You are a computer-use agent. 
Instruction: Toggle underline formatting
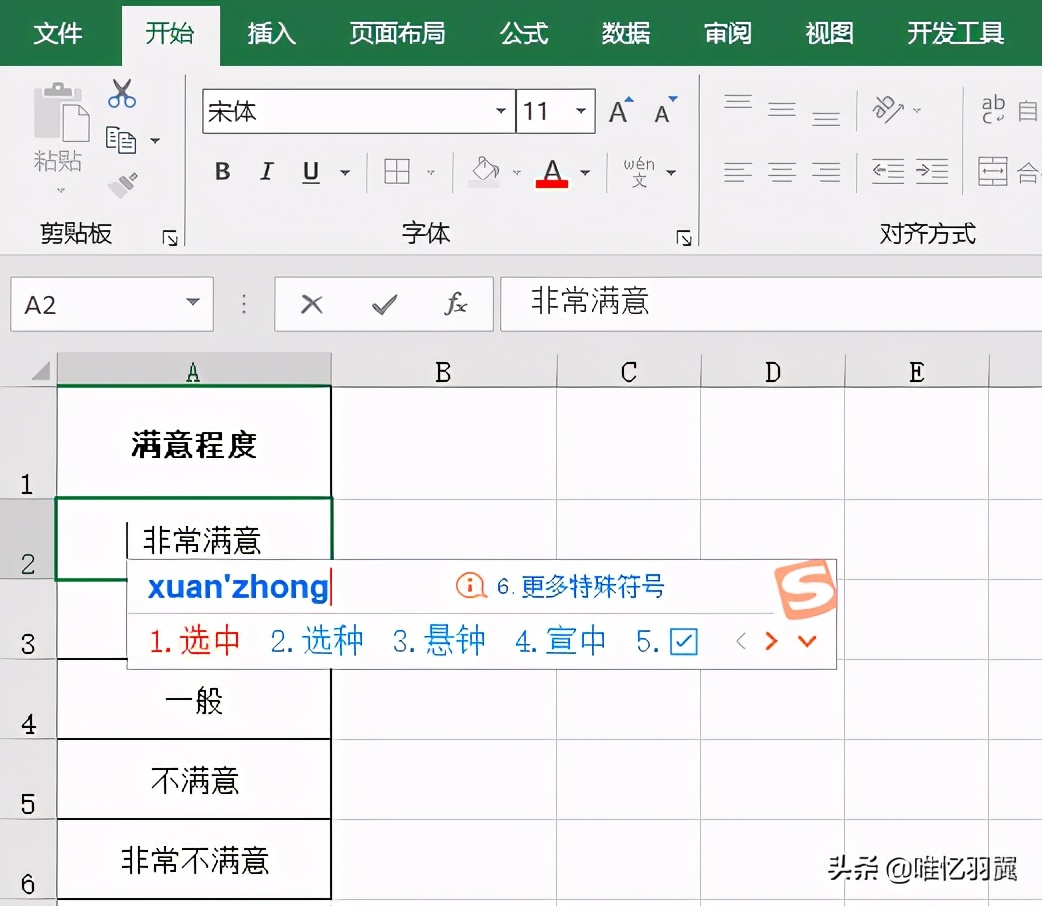click(x=310, y=171)
